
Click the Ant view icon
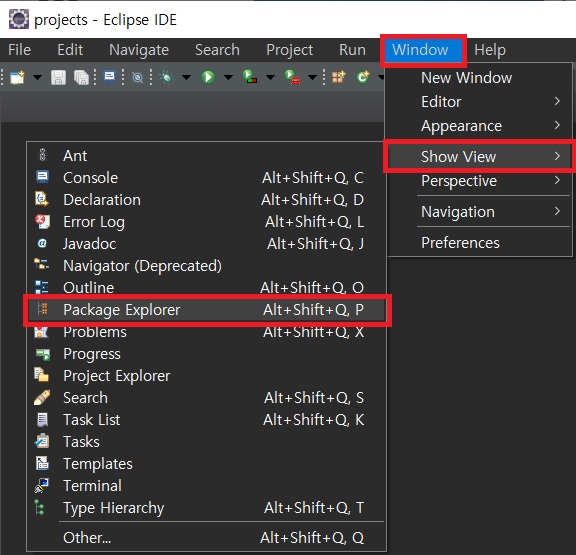(x=42, y=155)
